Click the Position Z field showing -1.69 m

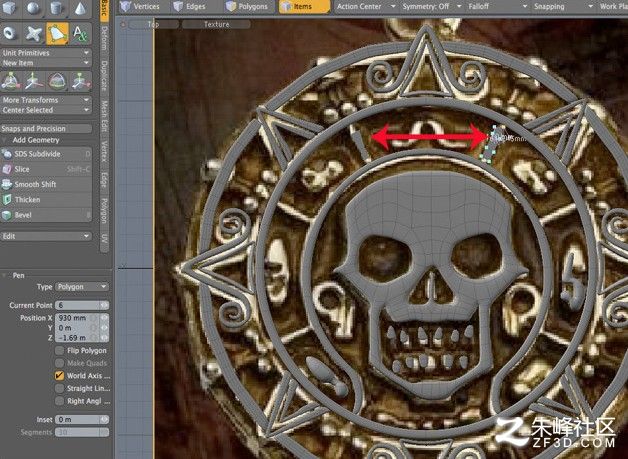(x=82, y=338)
